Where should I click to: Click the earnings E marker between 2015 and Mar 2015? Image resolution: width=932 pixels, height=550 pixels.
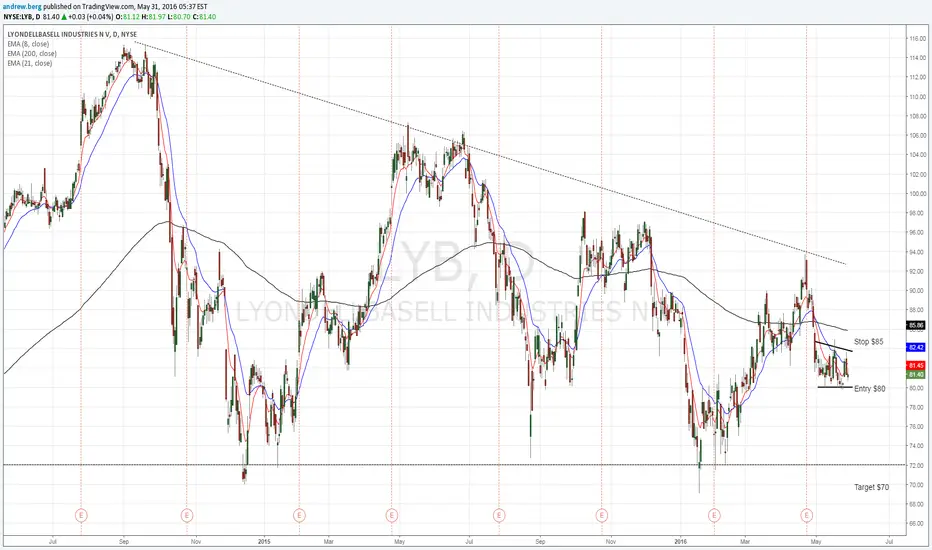(299, 515)
